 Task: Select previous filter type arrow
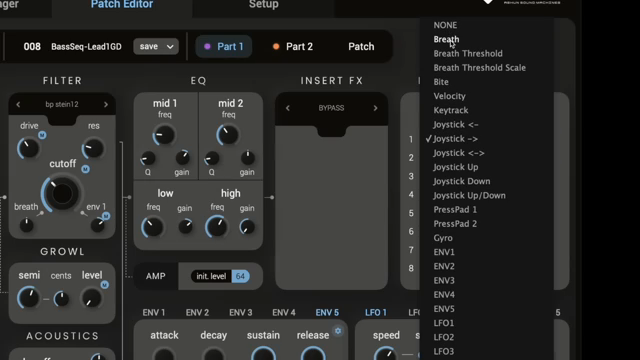[x=18, y=104]
